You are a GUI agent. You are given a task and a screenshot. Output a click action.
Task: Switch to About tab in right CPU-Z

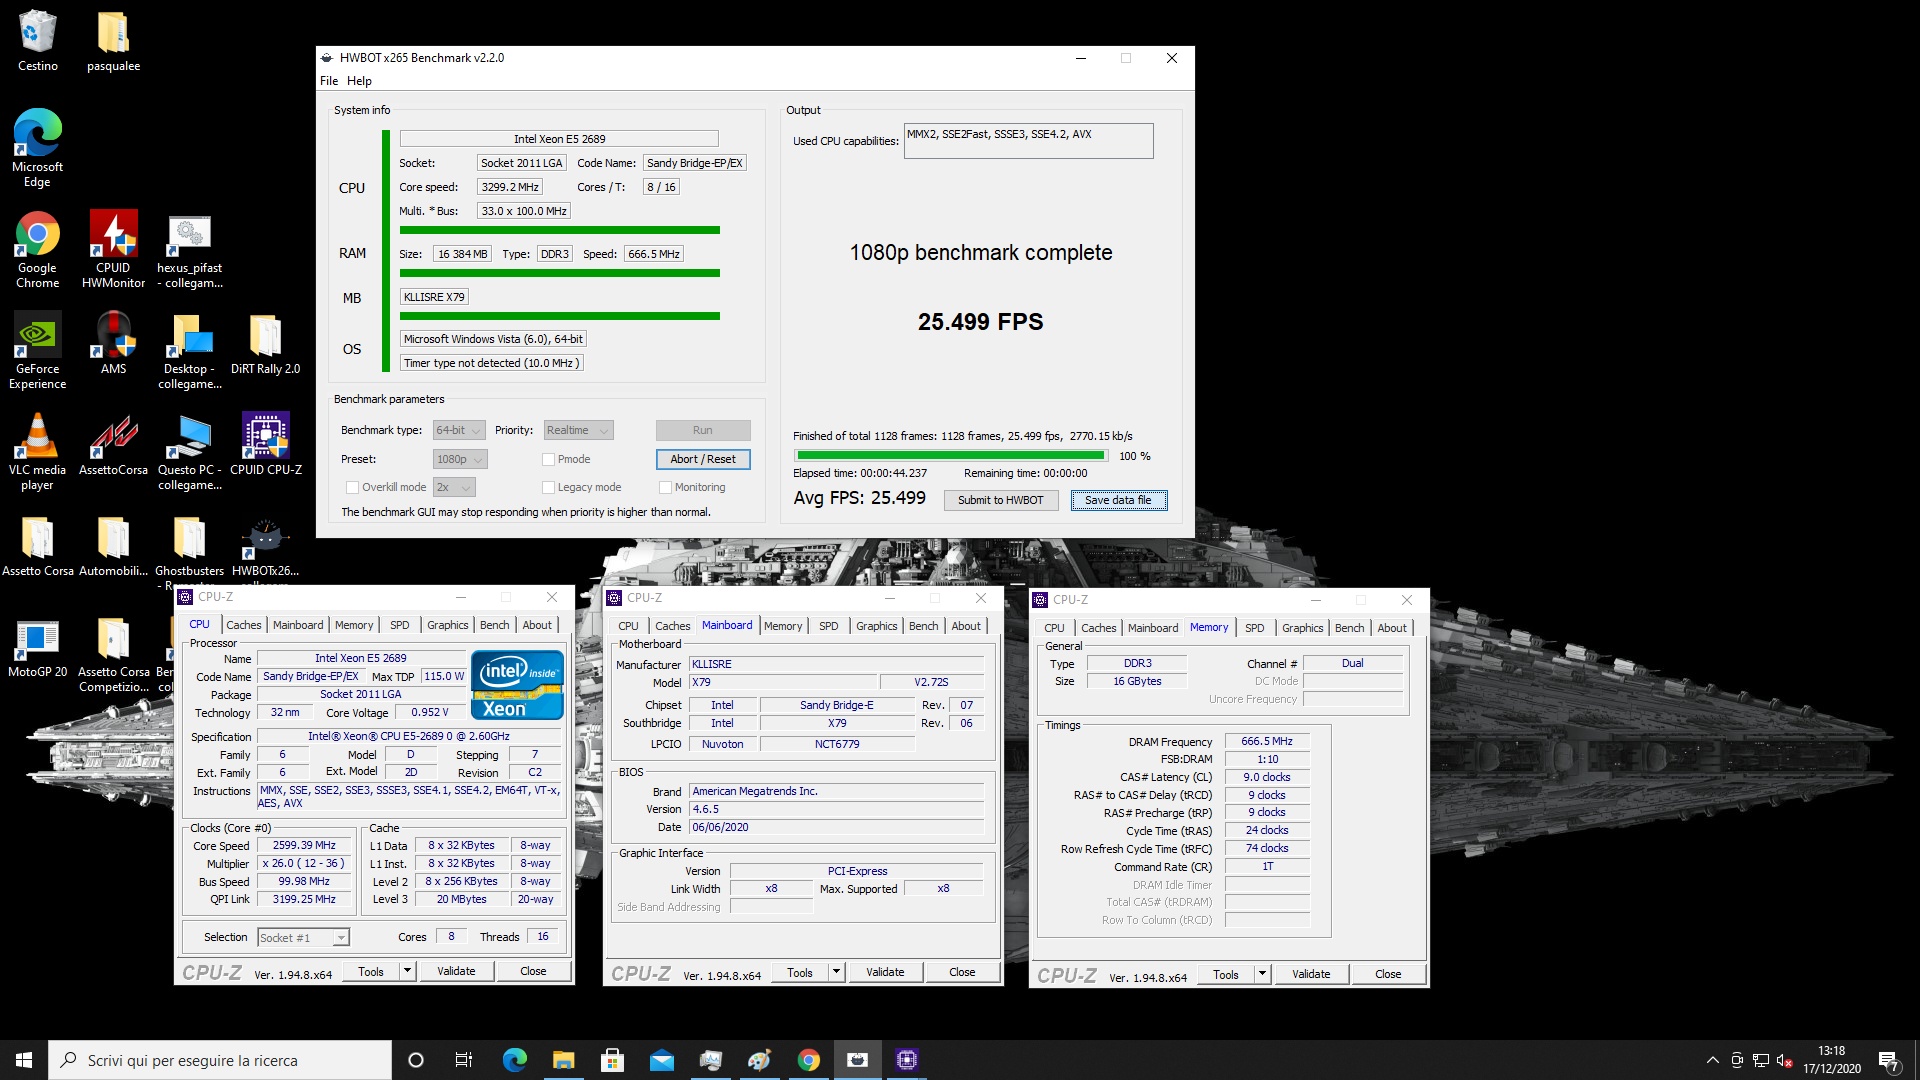[x=1391, y=628]
